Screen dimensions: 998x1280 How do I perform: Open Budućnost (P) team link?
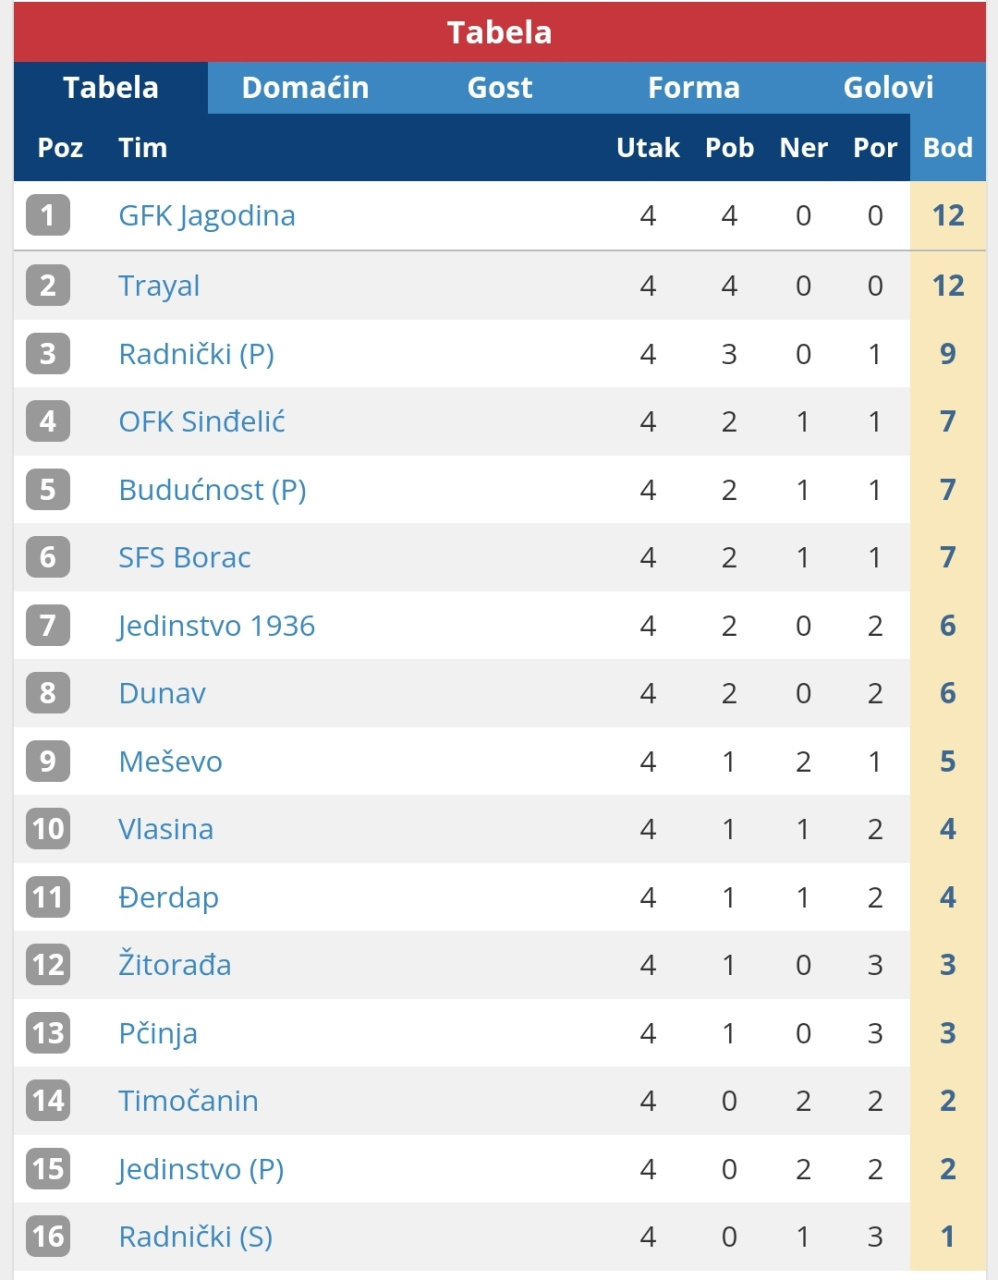pyautogui.click(x=212, y=490)
